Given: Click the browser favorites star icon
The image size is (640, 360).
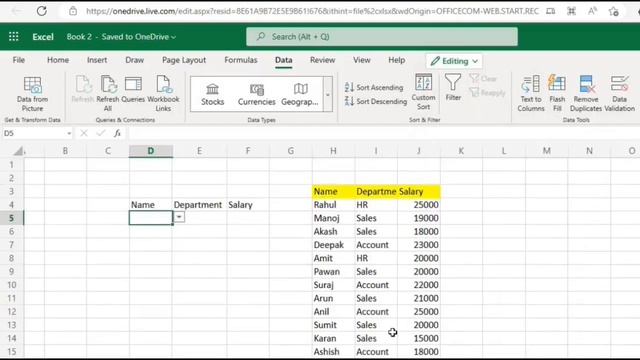Looking at the screenshot, I should pyautogui.click(x=613, y=11).
